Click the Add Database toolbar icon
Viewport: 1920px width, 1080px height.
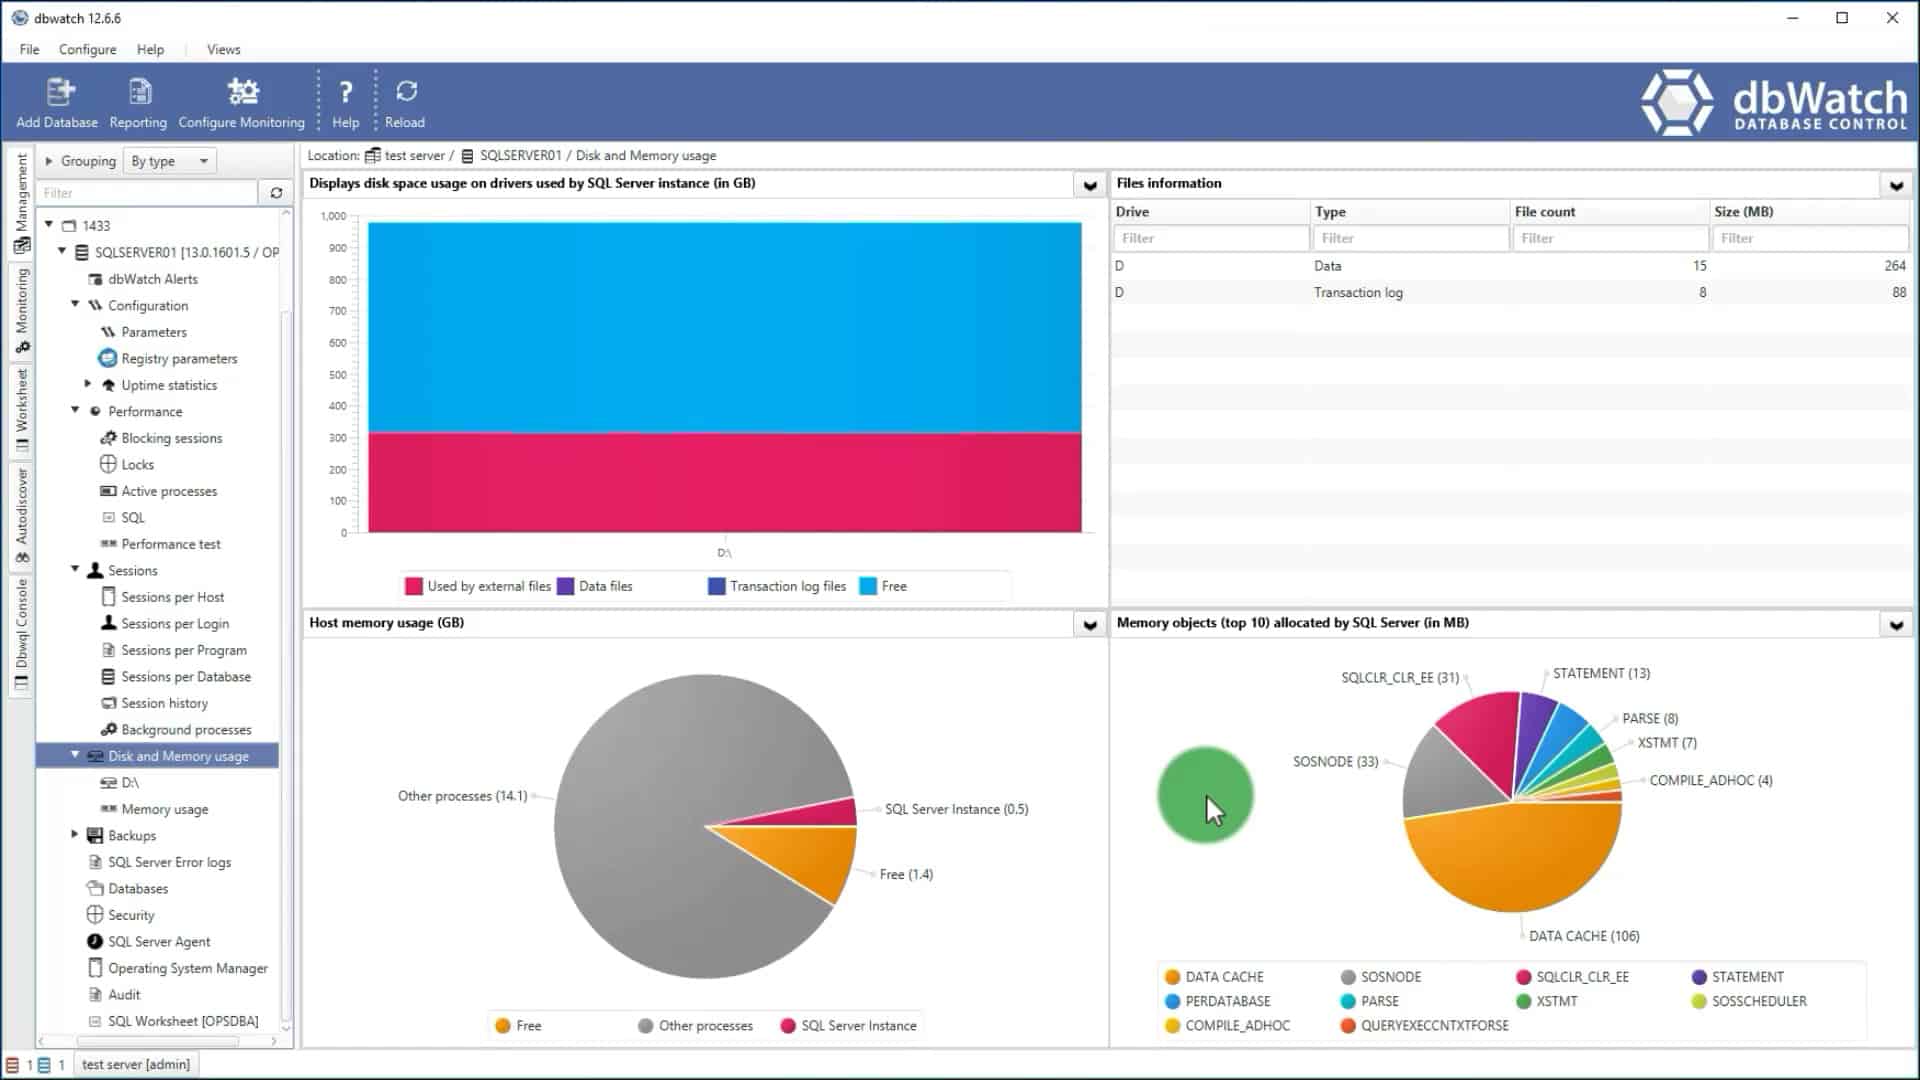coord(59,92)
